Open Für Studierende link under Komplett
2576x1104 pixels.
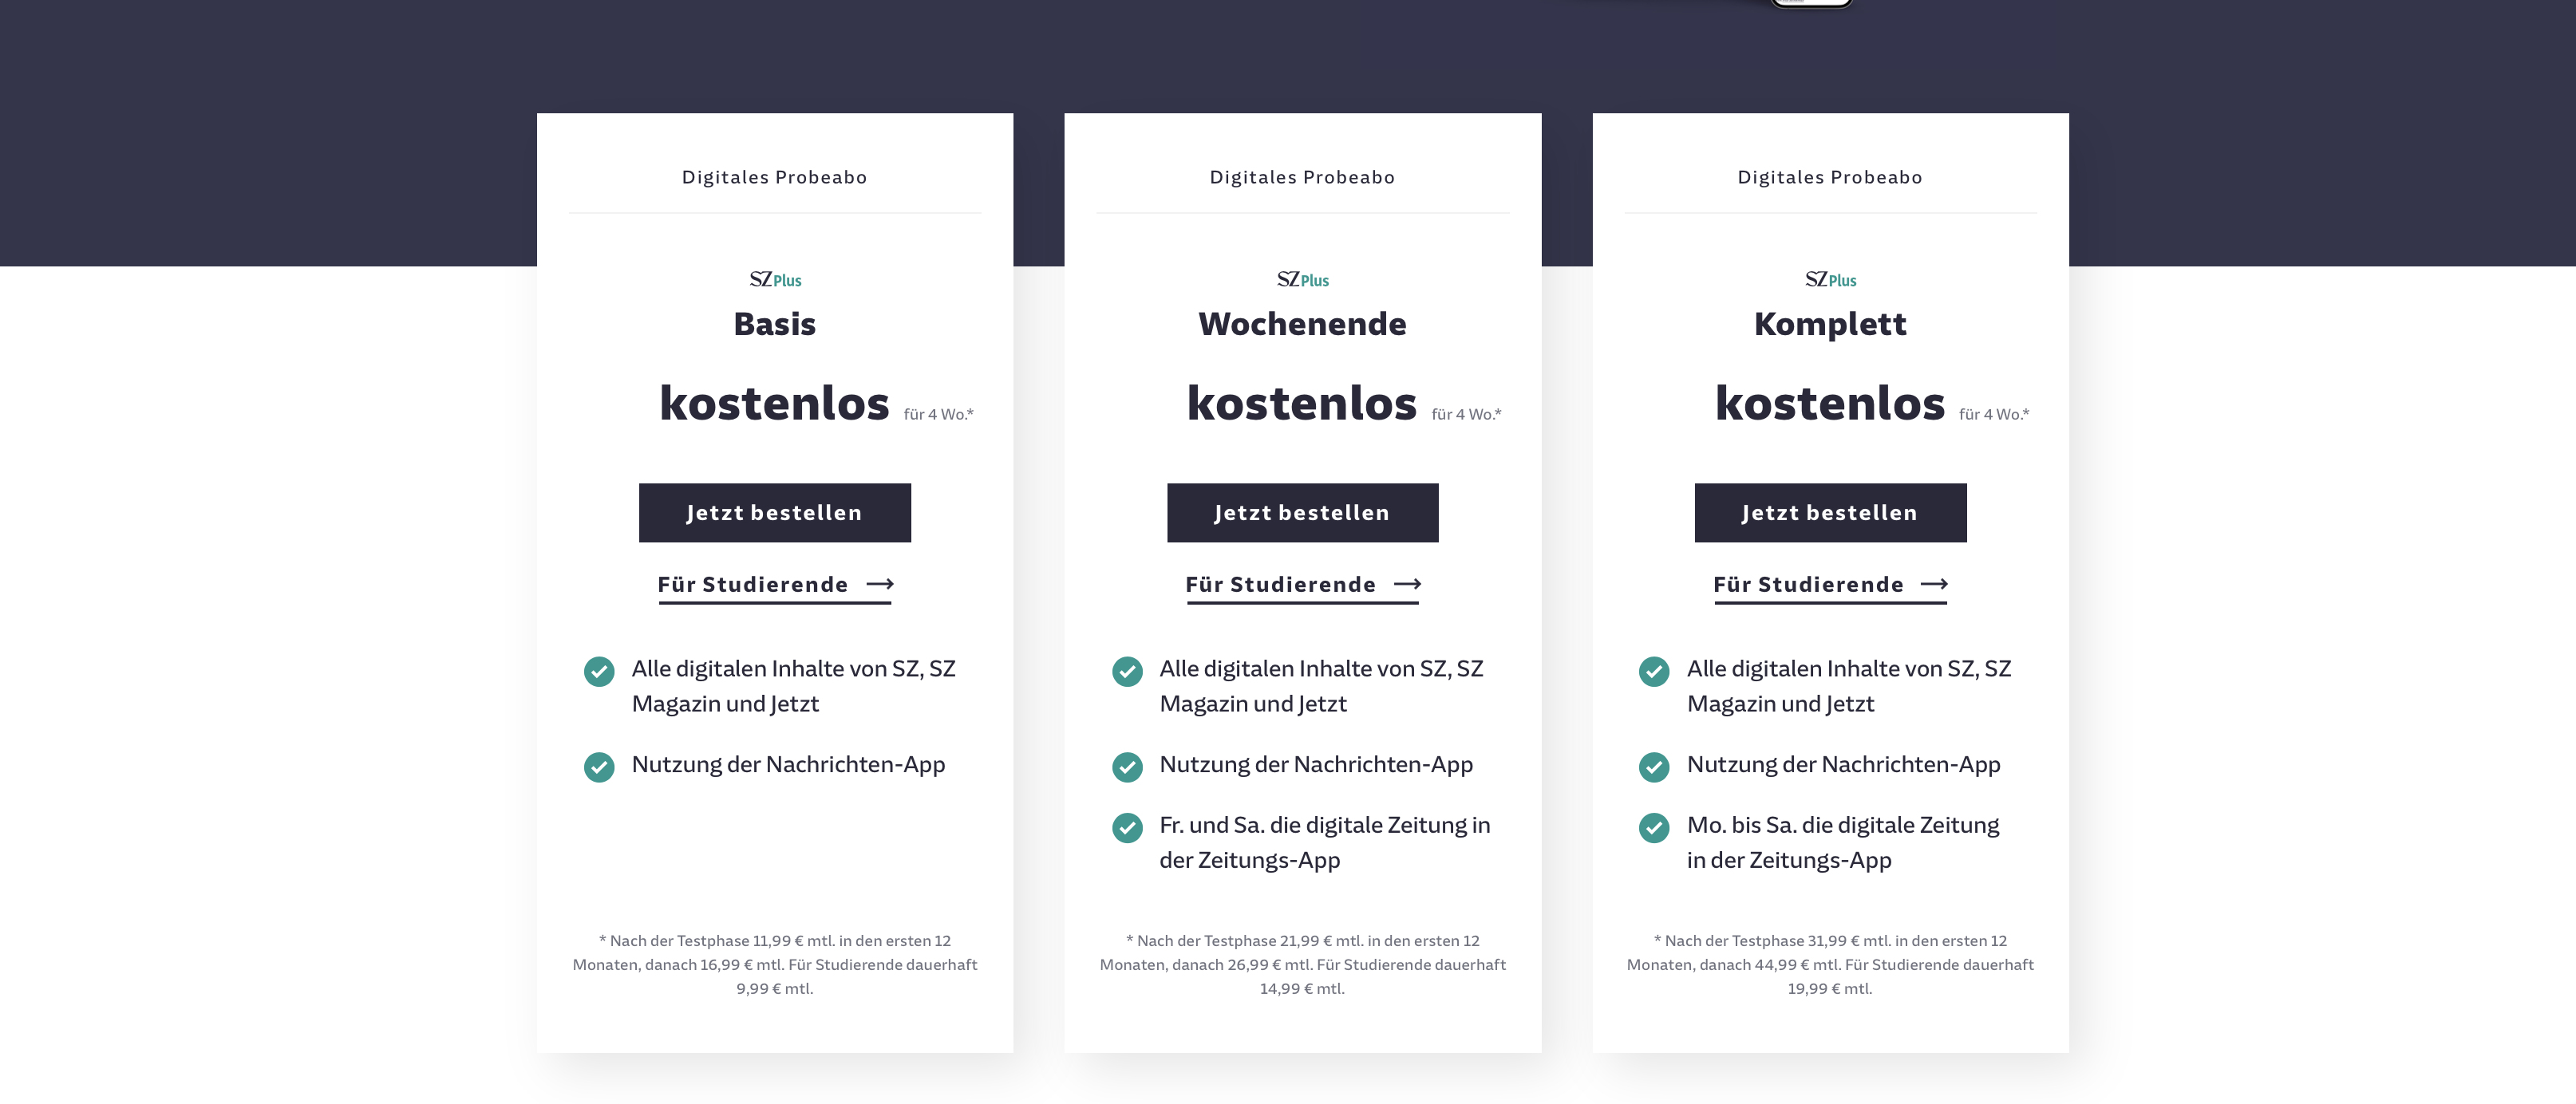tap(1830, 586)
